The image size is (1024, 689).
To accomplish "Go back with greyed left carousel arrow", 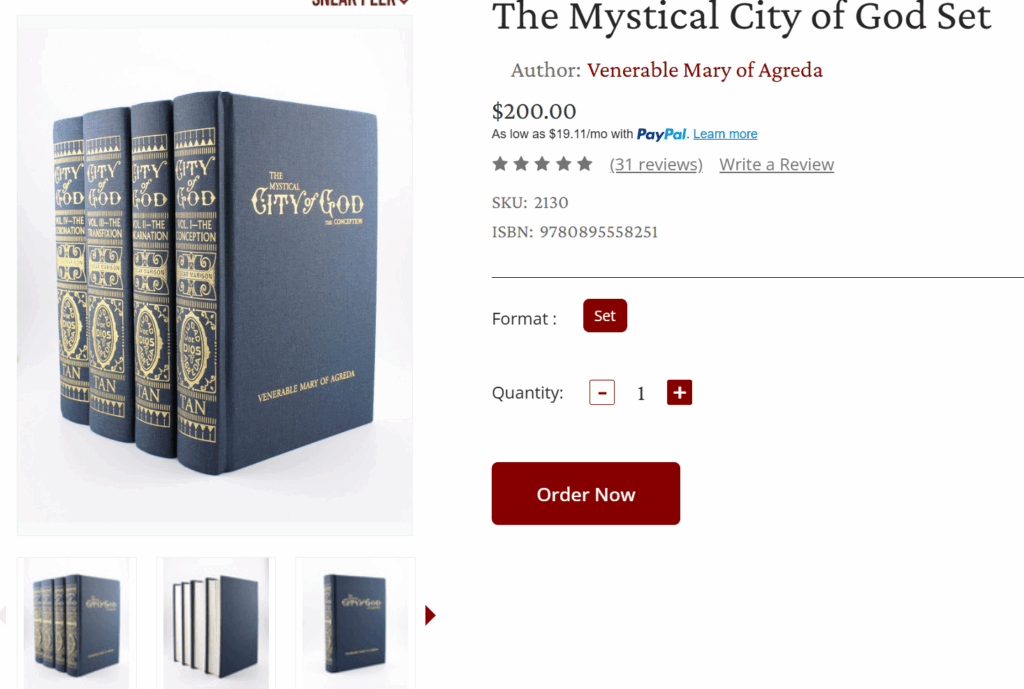I will coord(3,615).
